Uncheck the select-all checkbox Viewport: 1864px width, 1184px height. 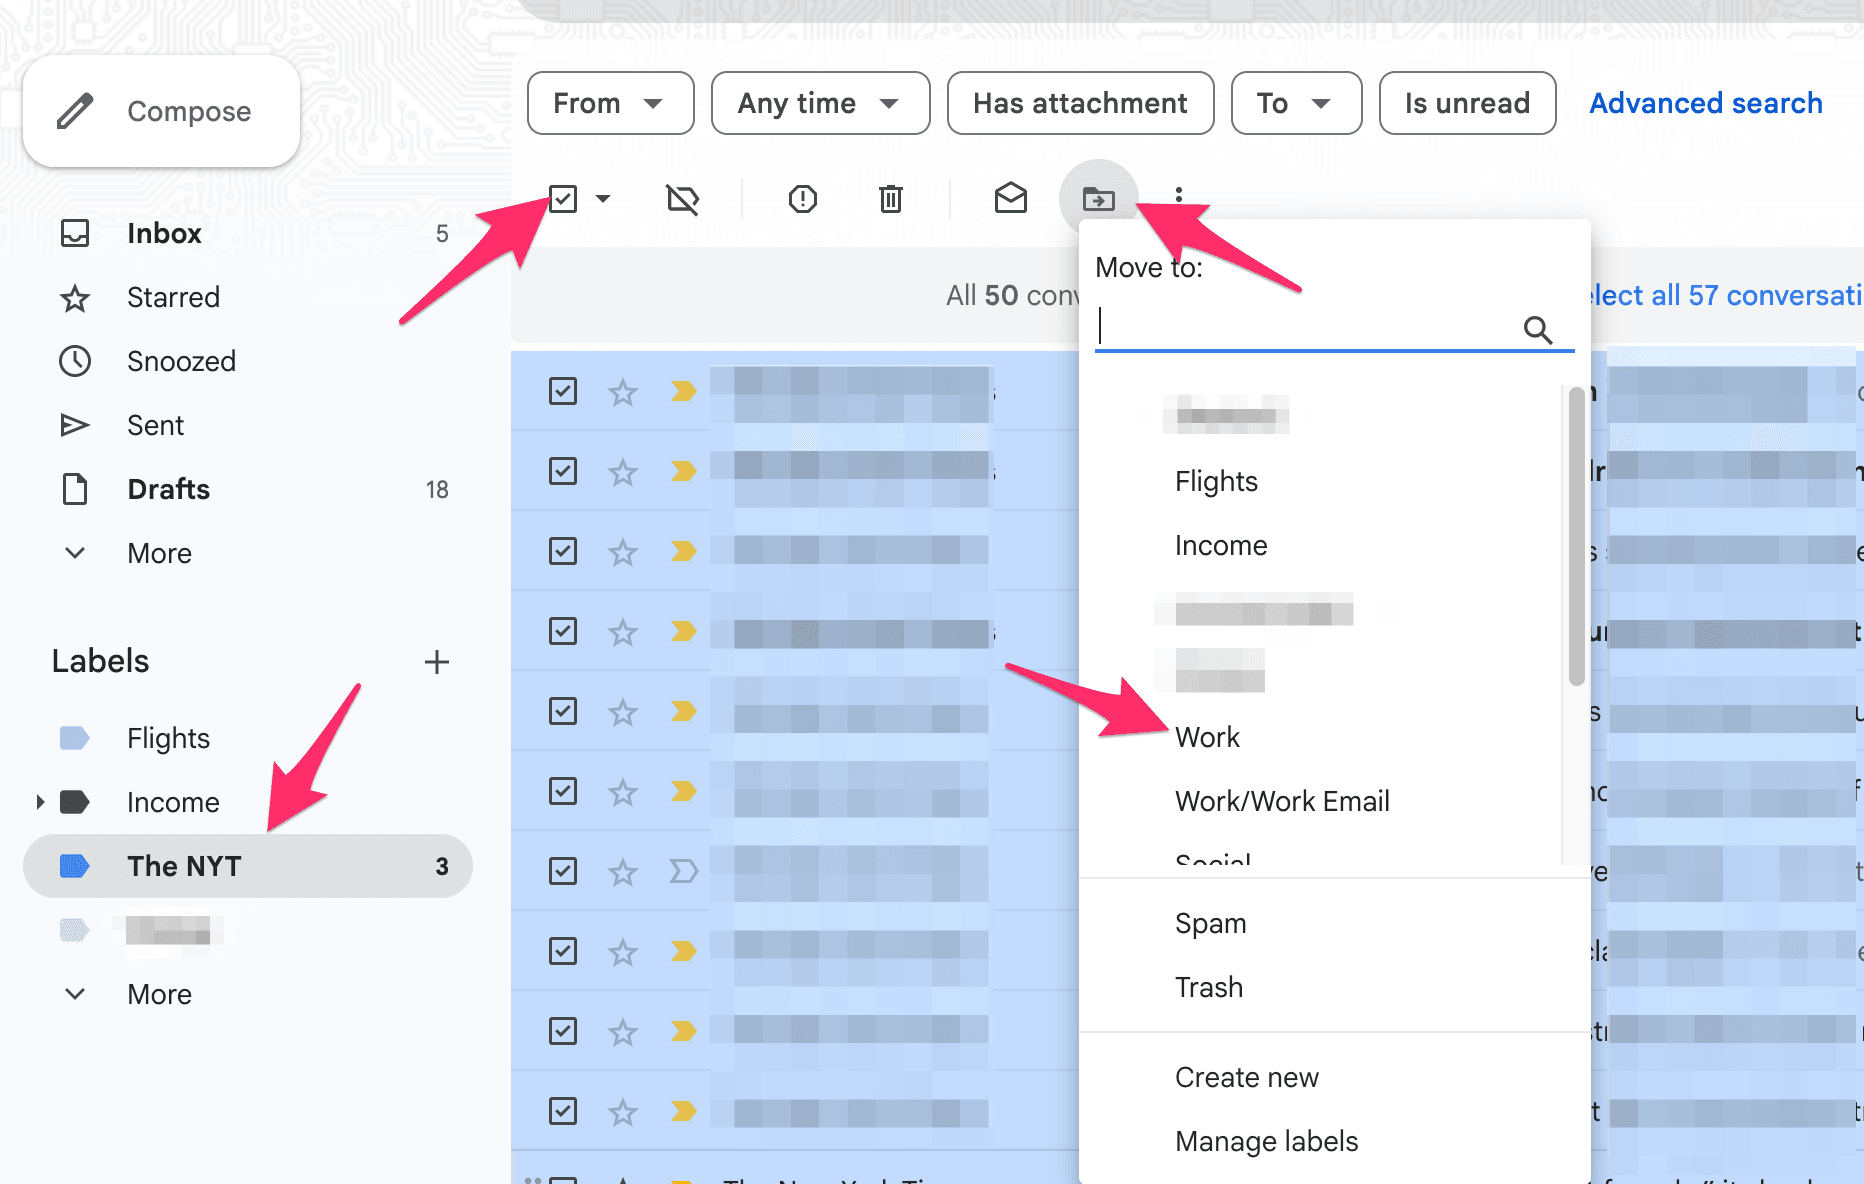[x=563, y=199]
